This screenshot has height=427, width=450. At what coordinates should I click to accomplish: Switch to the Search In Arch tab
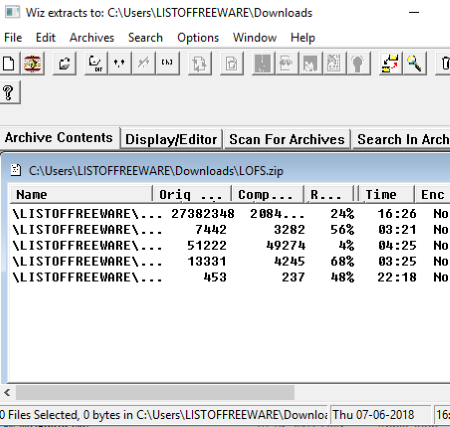[402, 139]
